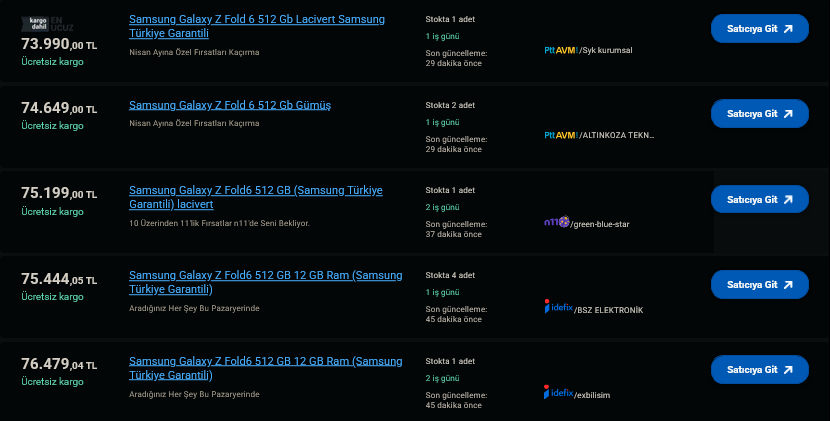830x421 pixels.
Task: Click PttAVM logo for ALTINKOZA TEKN seller
Action: [x=561, y=134]
